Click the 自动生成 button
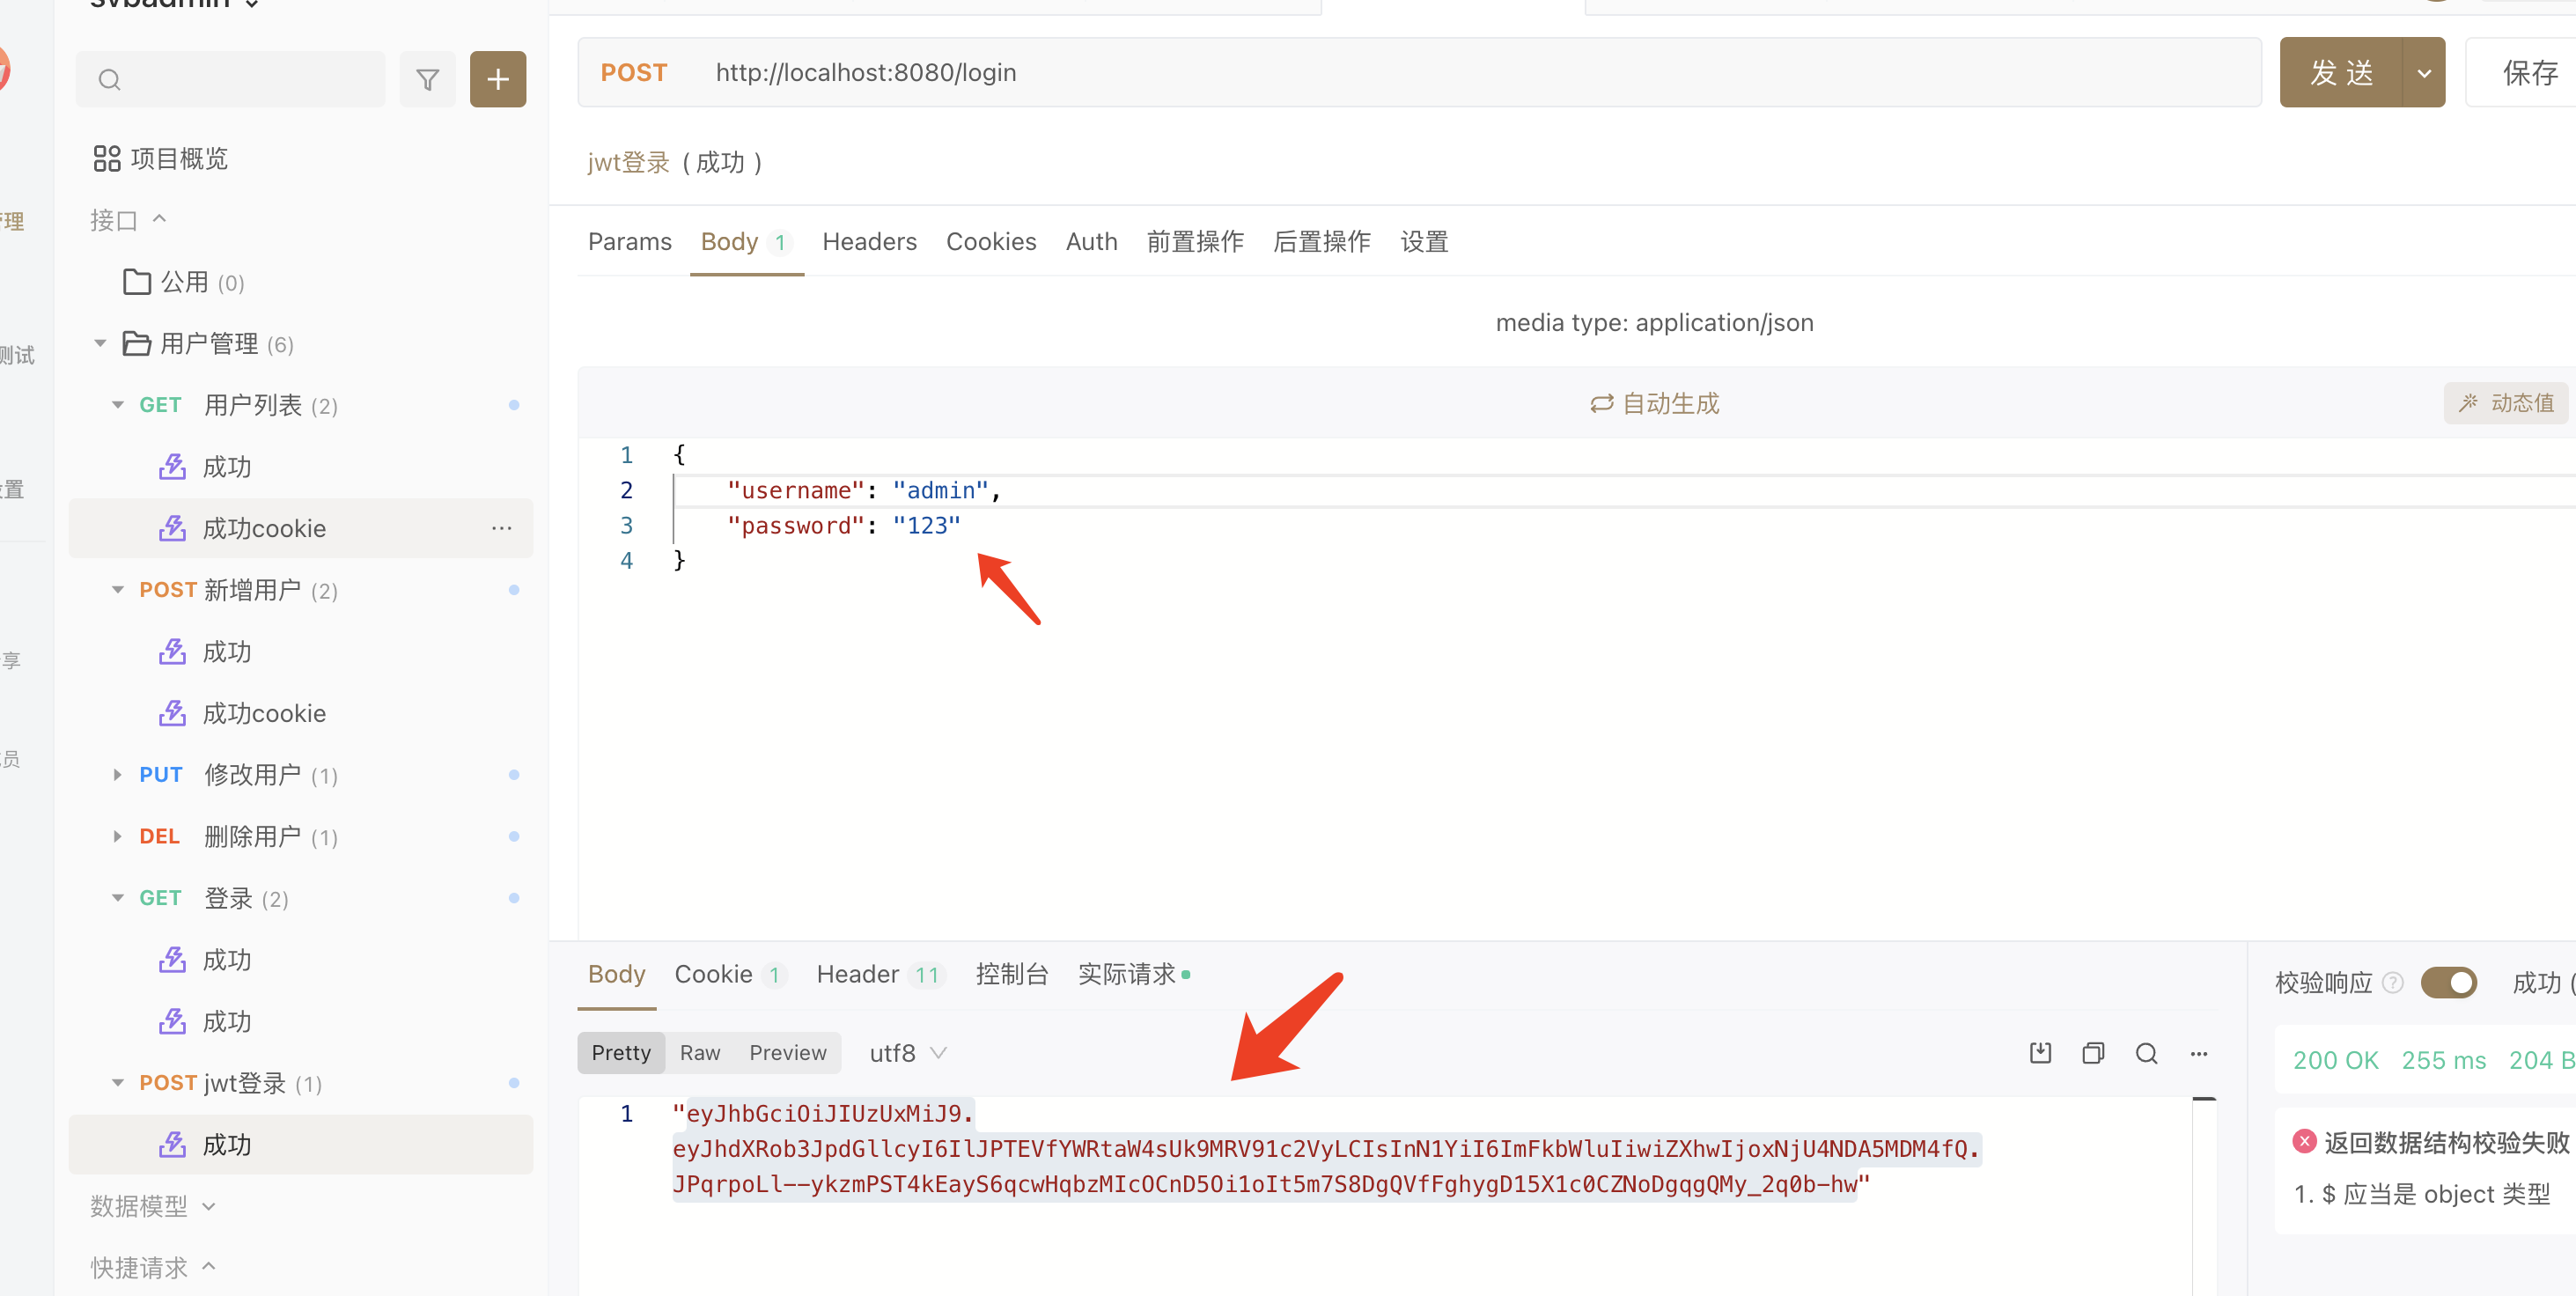The height and width of the screenshot is (1296, 2576). pyautogui.click(x=1653, y=403)
